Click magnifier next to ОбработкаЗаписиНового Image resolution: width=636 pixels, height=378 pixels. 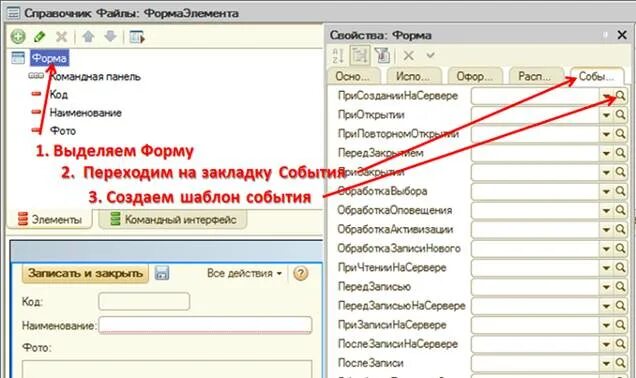click(620, 248)
